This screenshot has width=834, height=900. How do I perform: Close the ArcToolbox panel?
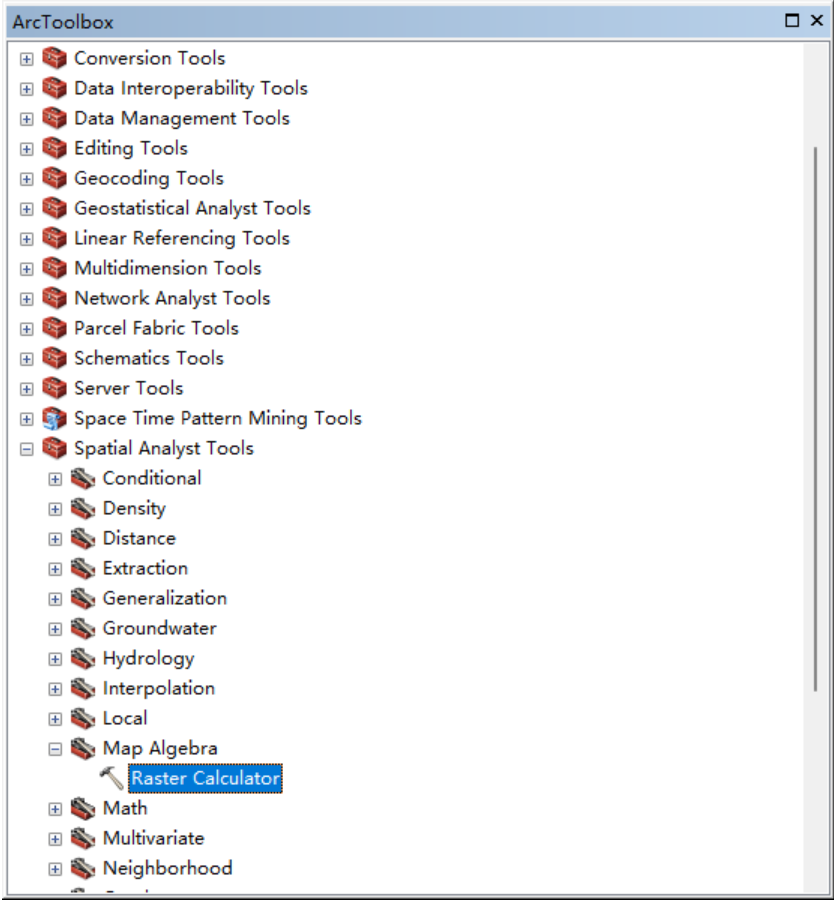pos(816,21)
